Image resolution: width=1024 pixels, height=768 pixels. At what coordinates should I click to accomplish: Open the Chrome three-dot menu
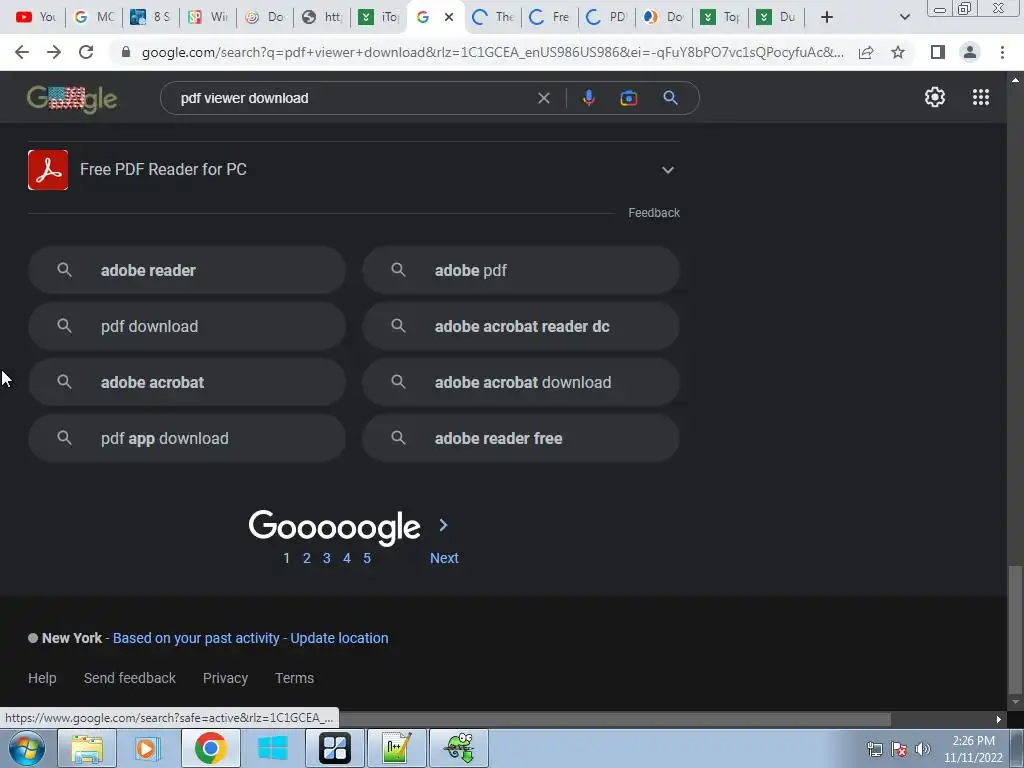tap(1002, 52)
